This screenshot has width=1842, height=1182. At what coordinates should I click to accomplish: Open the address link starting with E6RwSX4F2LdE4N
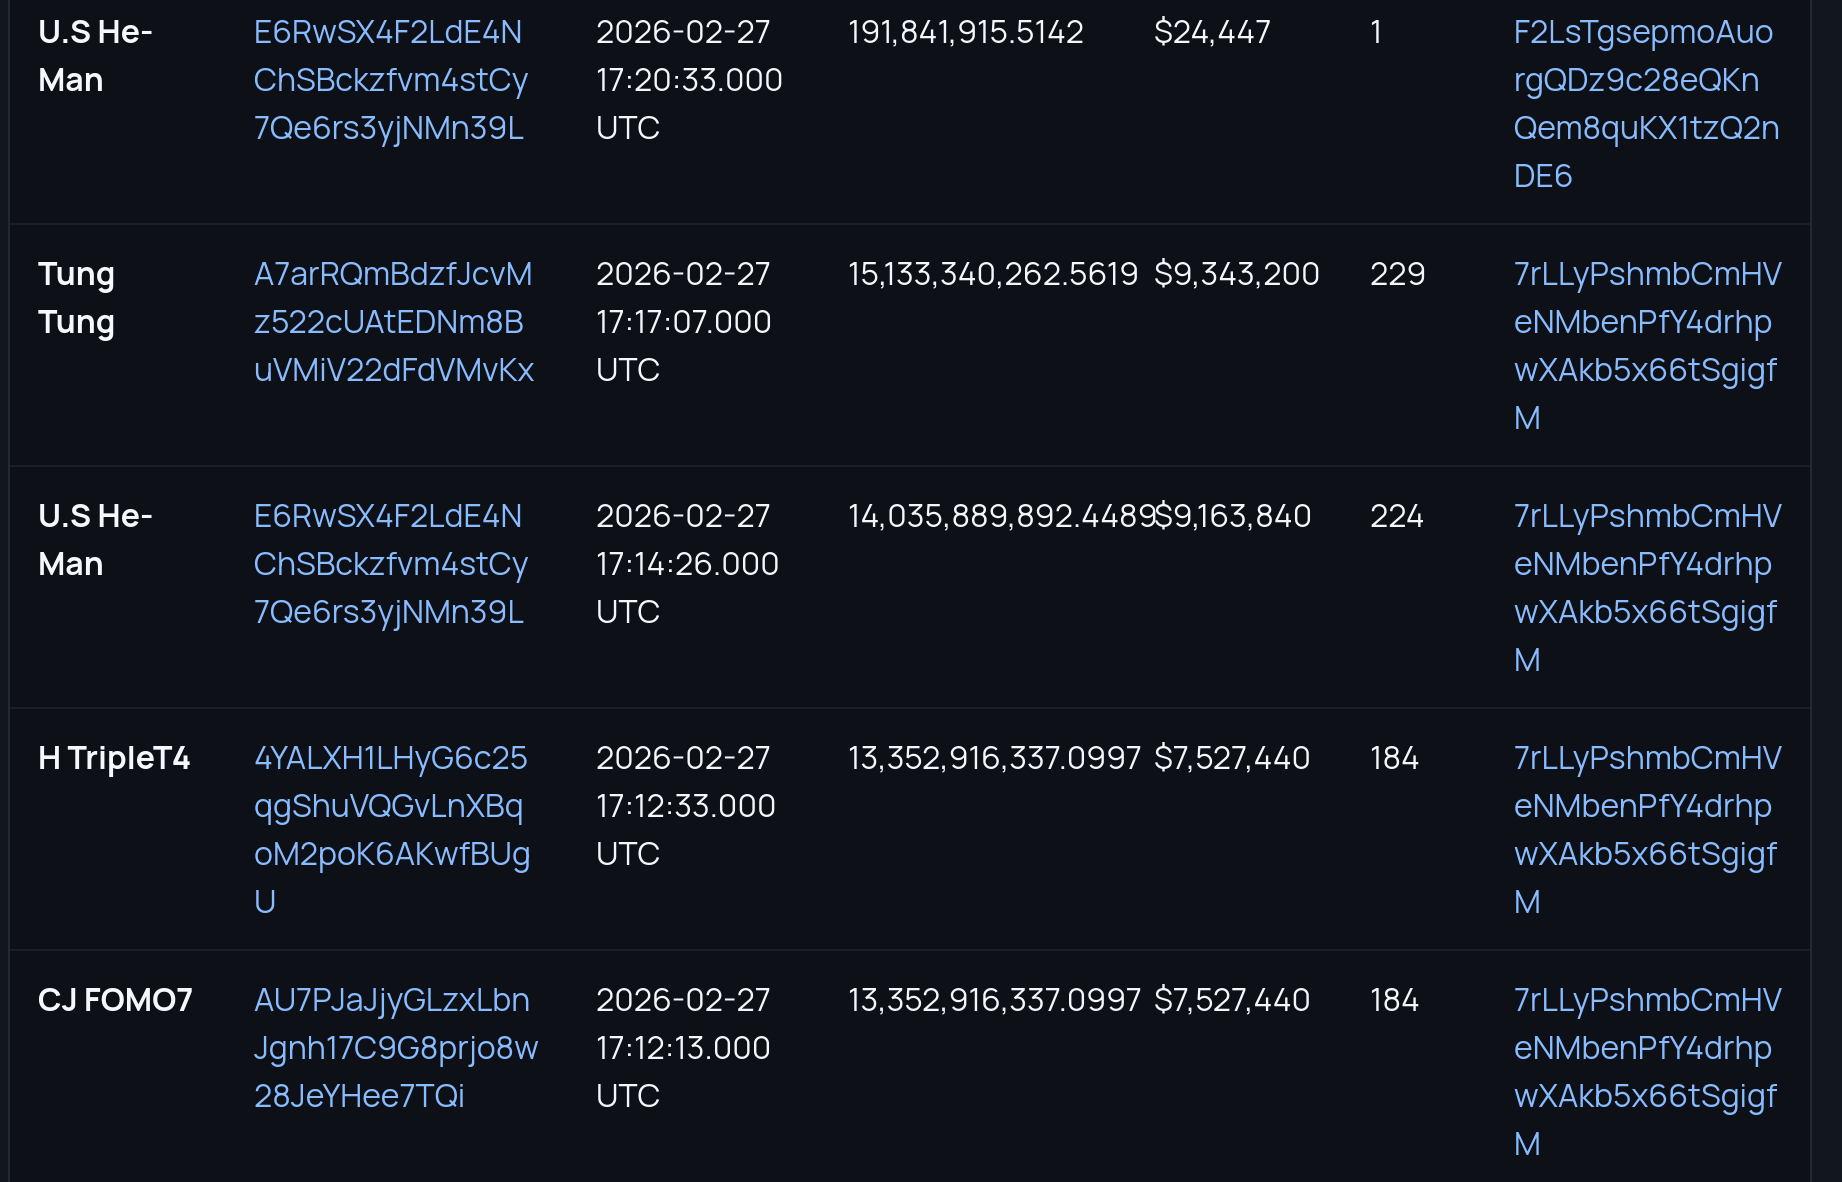(x=390, y=80)
